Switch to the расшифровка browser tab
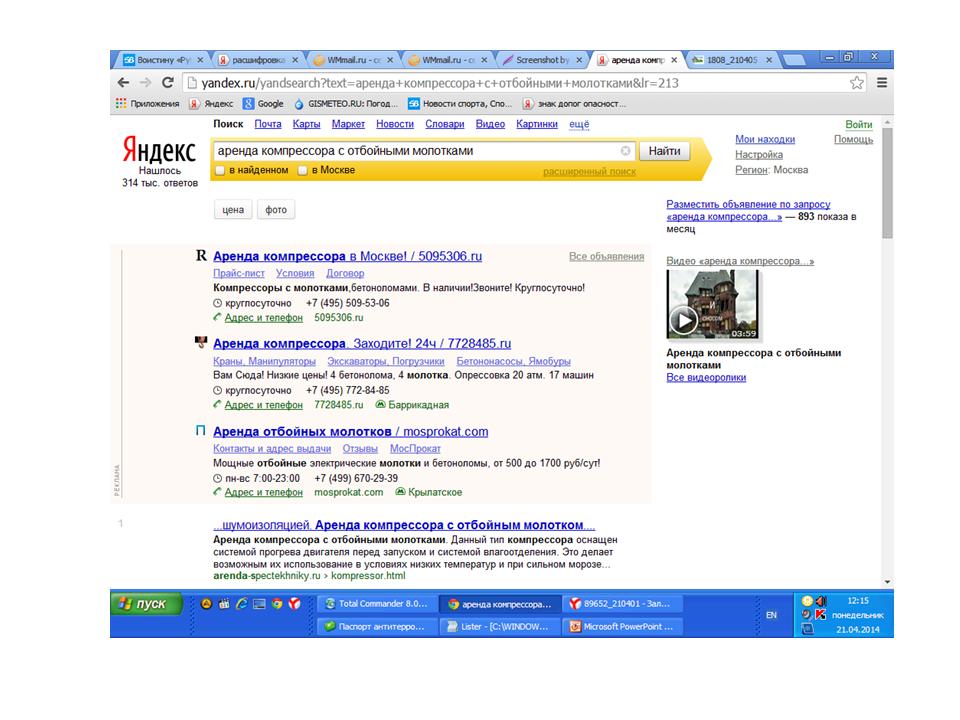960x720 pixels. 258,60
